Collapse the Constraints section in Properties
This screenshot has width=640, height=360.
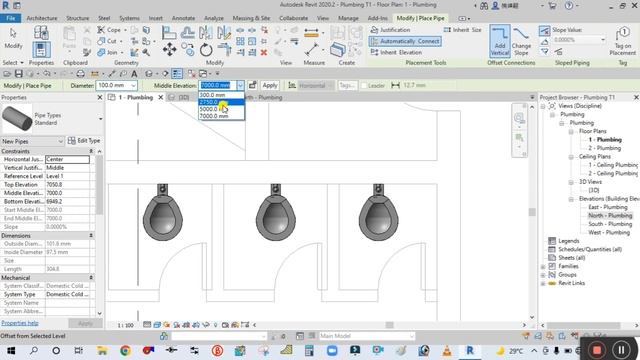91,151
